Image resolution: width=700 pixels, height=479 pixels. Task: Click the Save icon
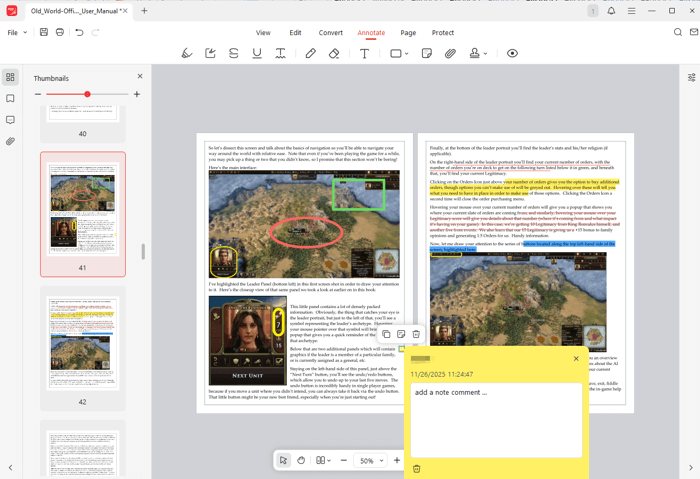[44, 32]
